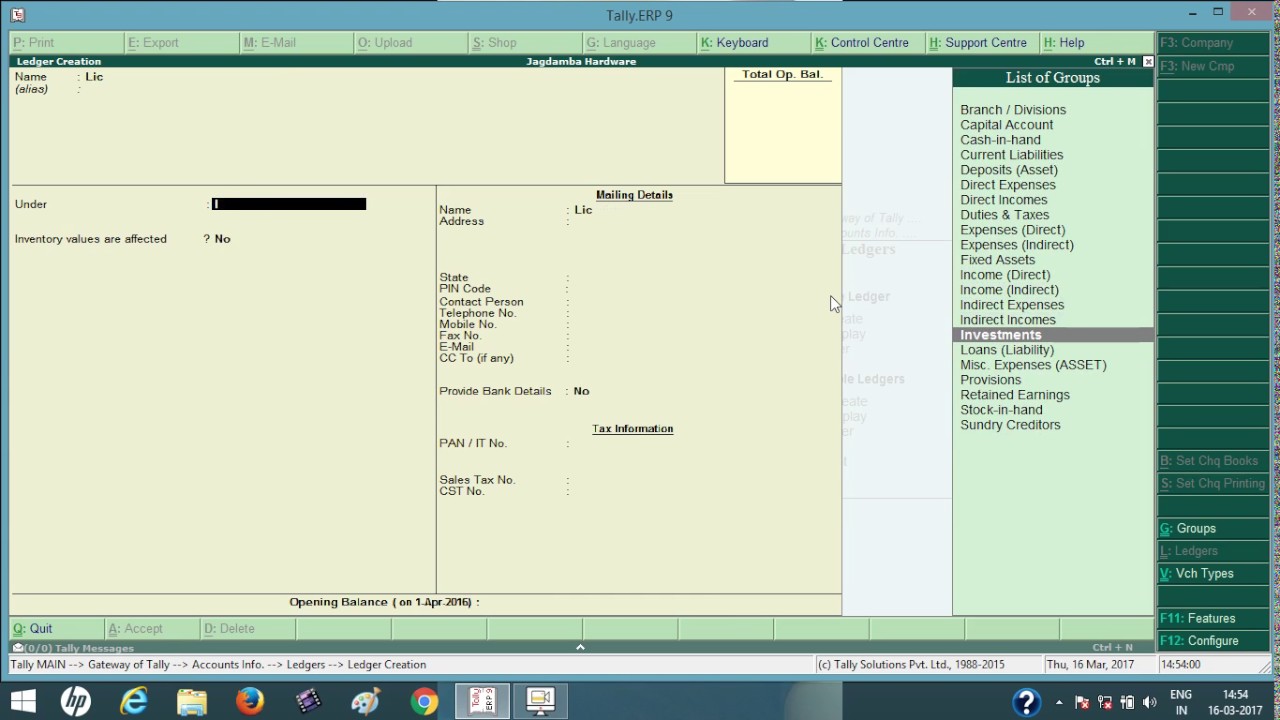Click the Q: Quit button
This screenshot has width=1280, height=720.
57,629
